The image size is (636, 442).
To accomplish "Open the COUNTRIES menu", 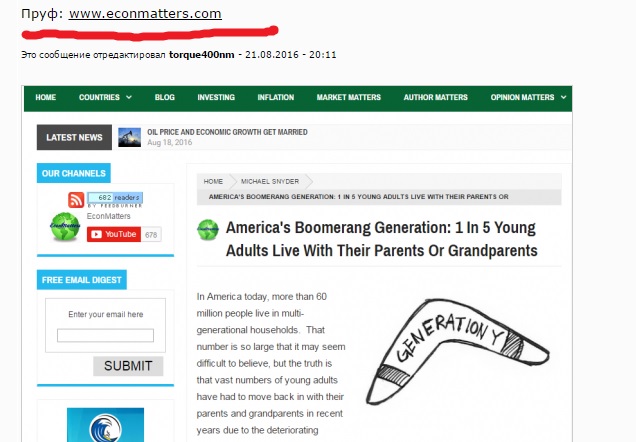I will 99,97.
